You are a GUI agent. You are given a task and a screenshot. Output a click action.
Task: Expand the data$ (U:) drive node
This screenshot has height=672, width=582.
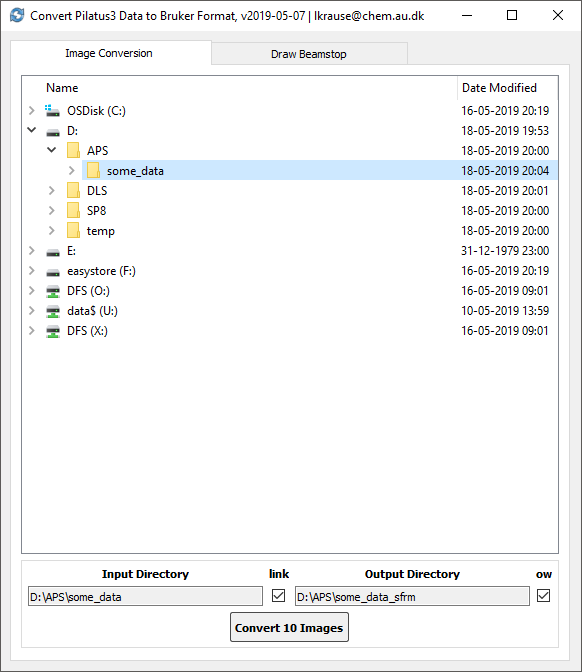(x=32, y=310)
